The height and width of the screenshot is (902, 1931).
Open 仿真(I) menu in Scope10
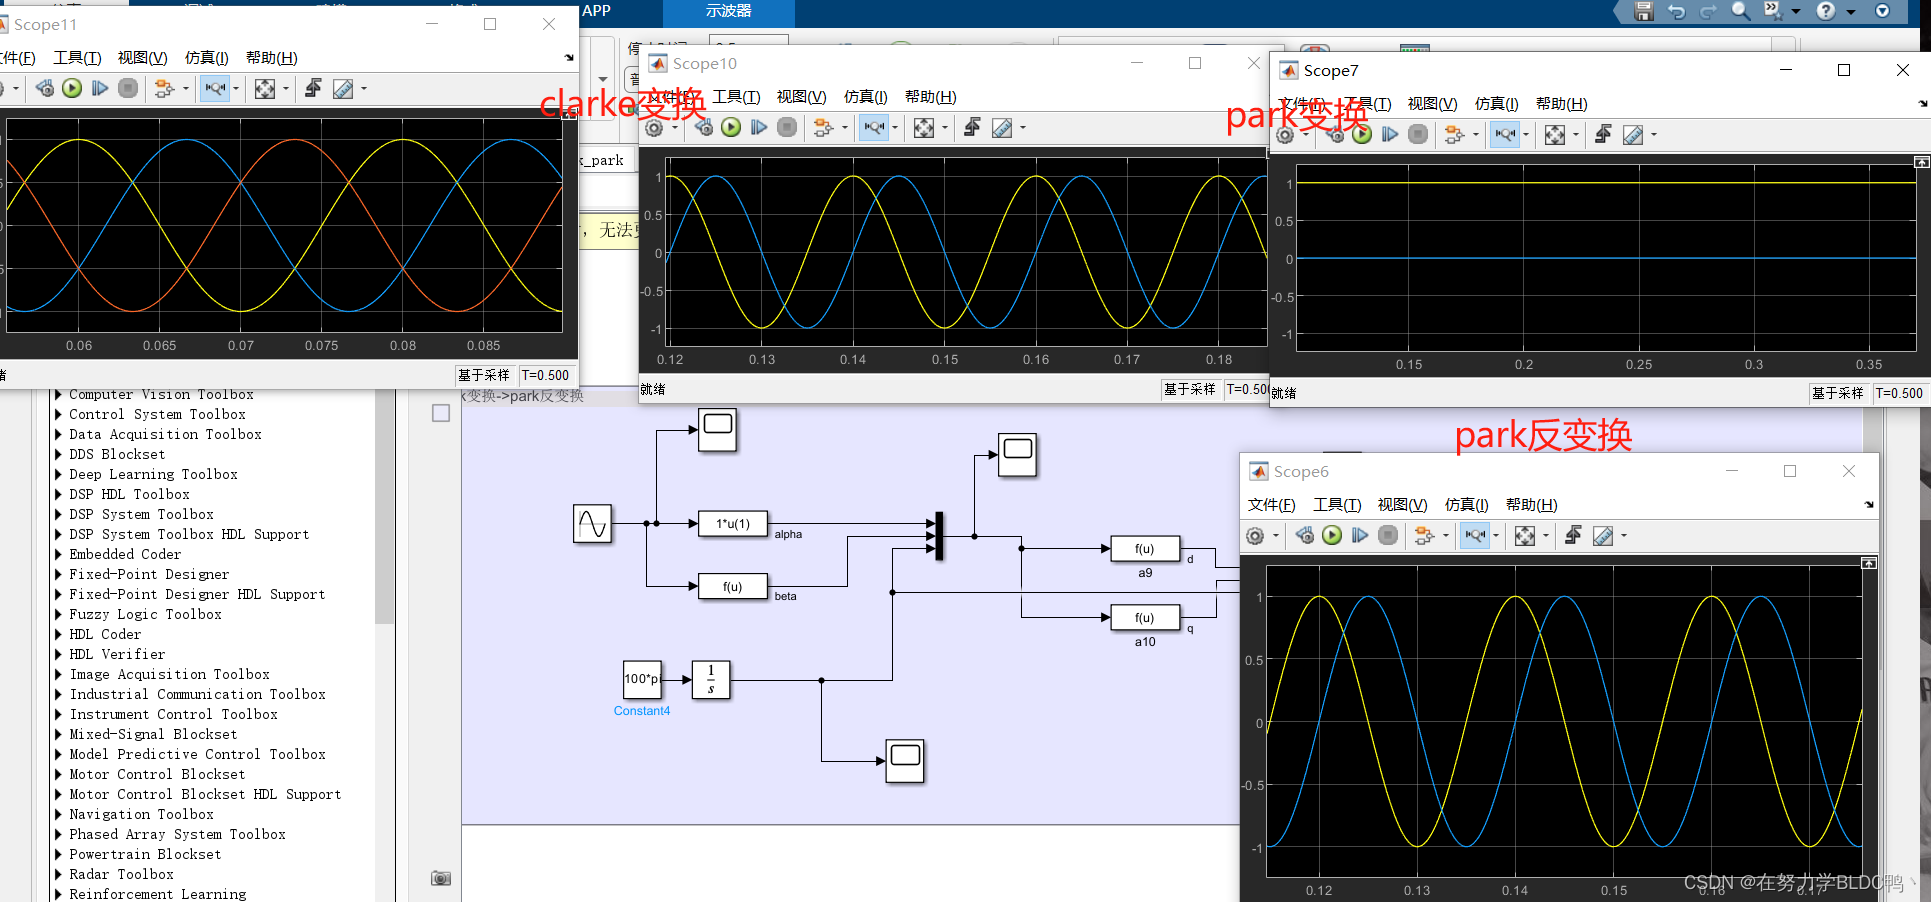click(x=865, y=97)
